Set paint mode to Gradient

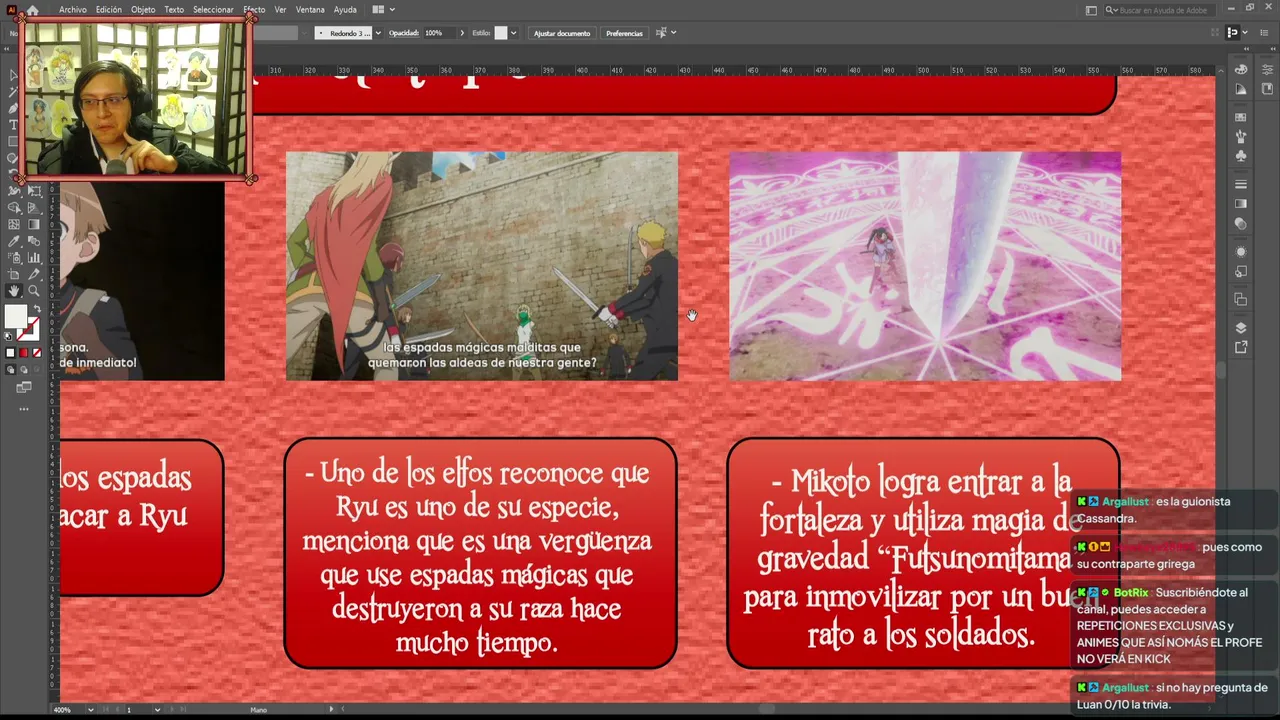click(24, 353)
